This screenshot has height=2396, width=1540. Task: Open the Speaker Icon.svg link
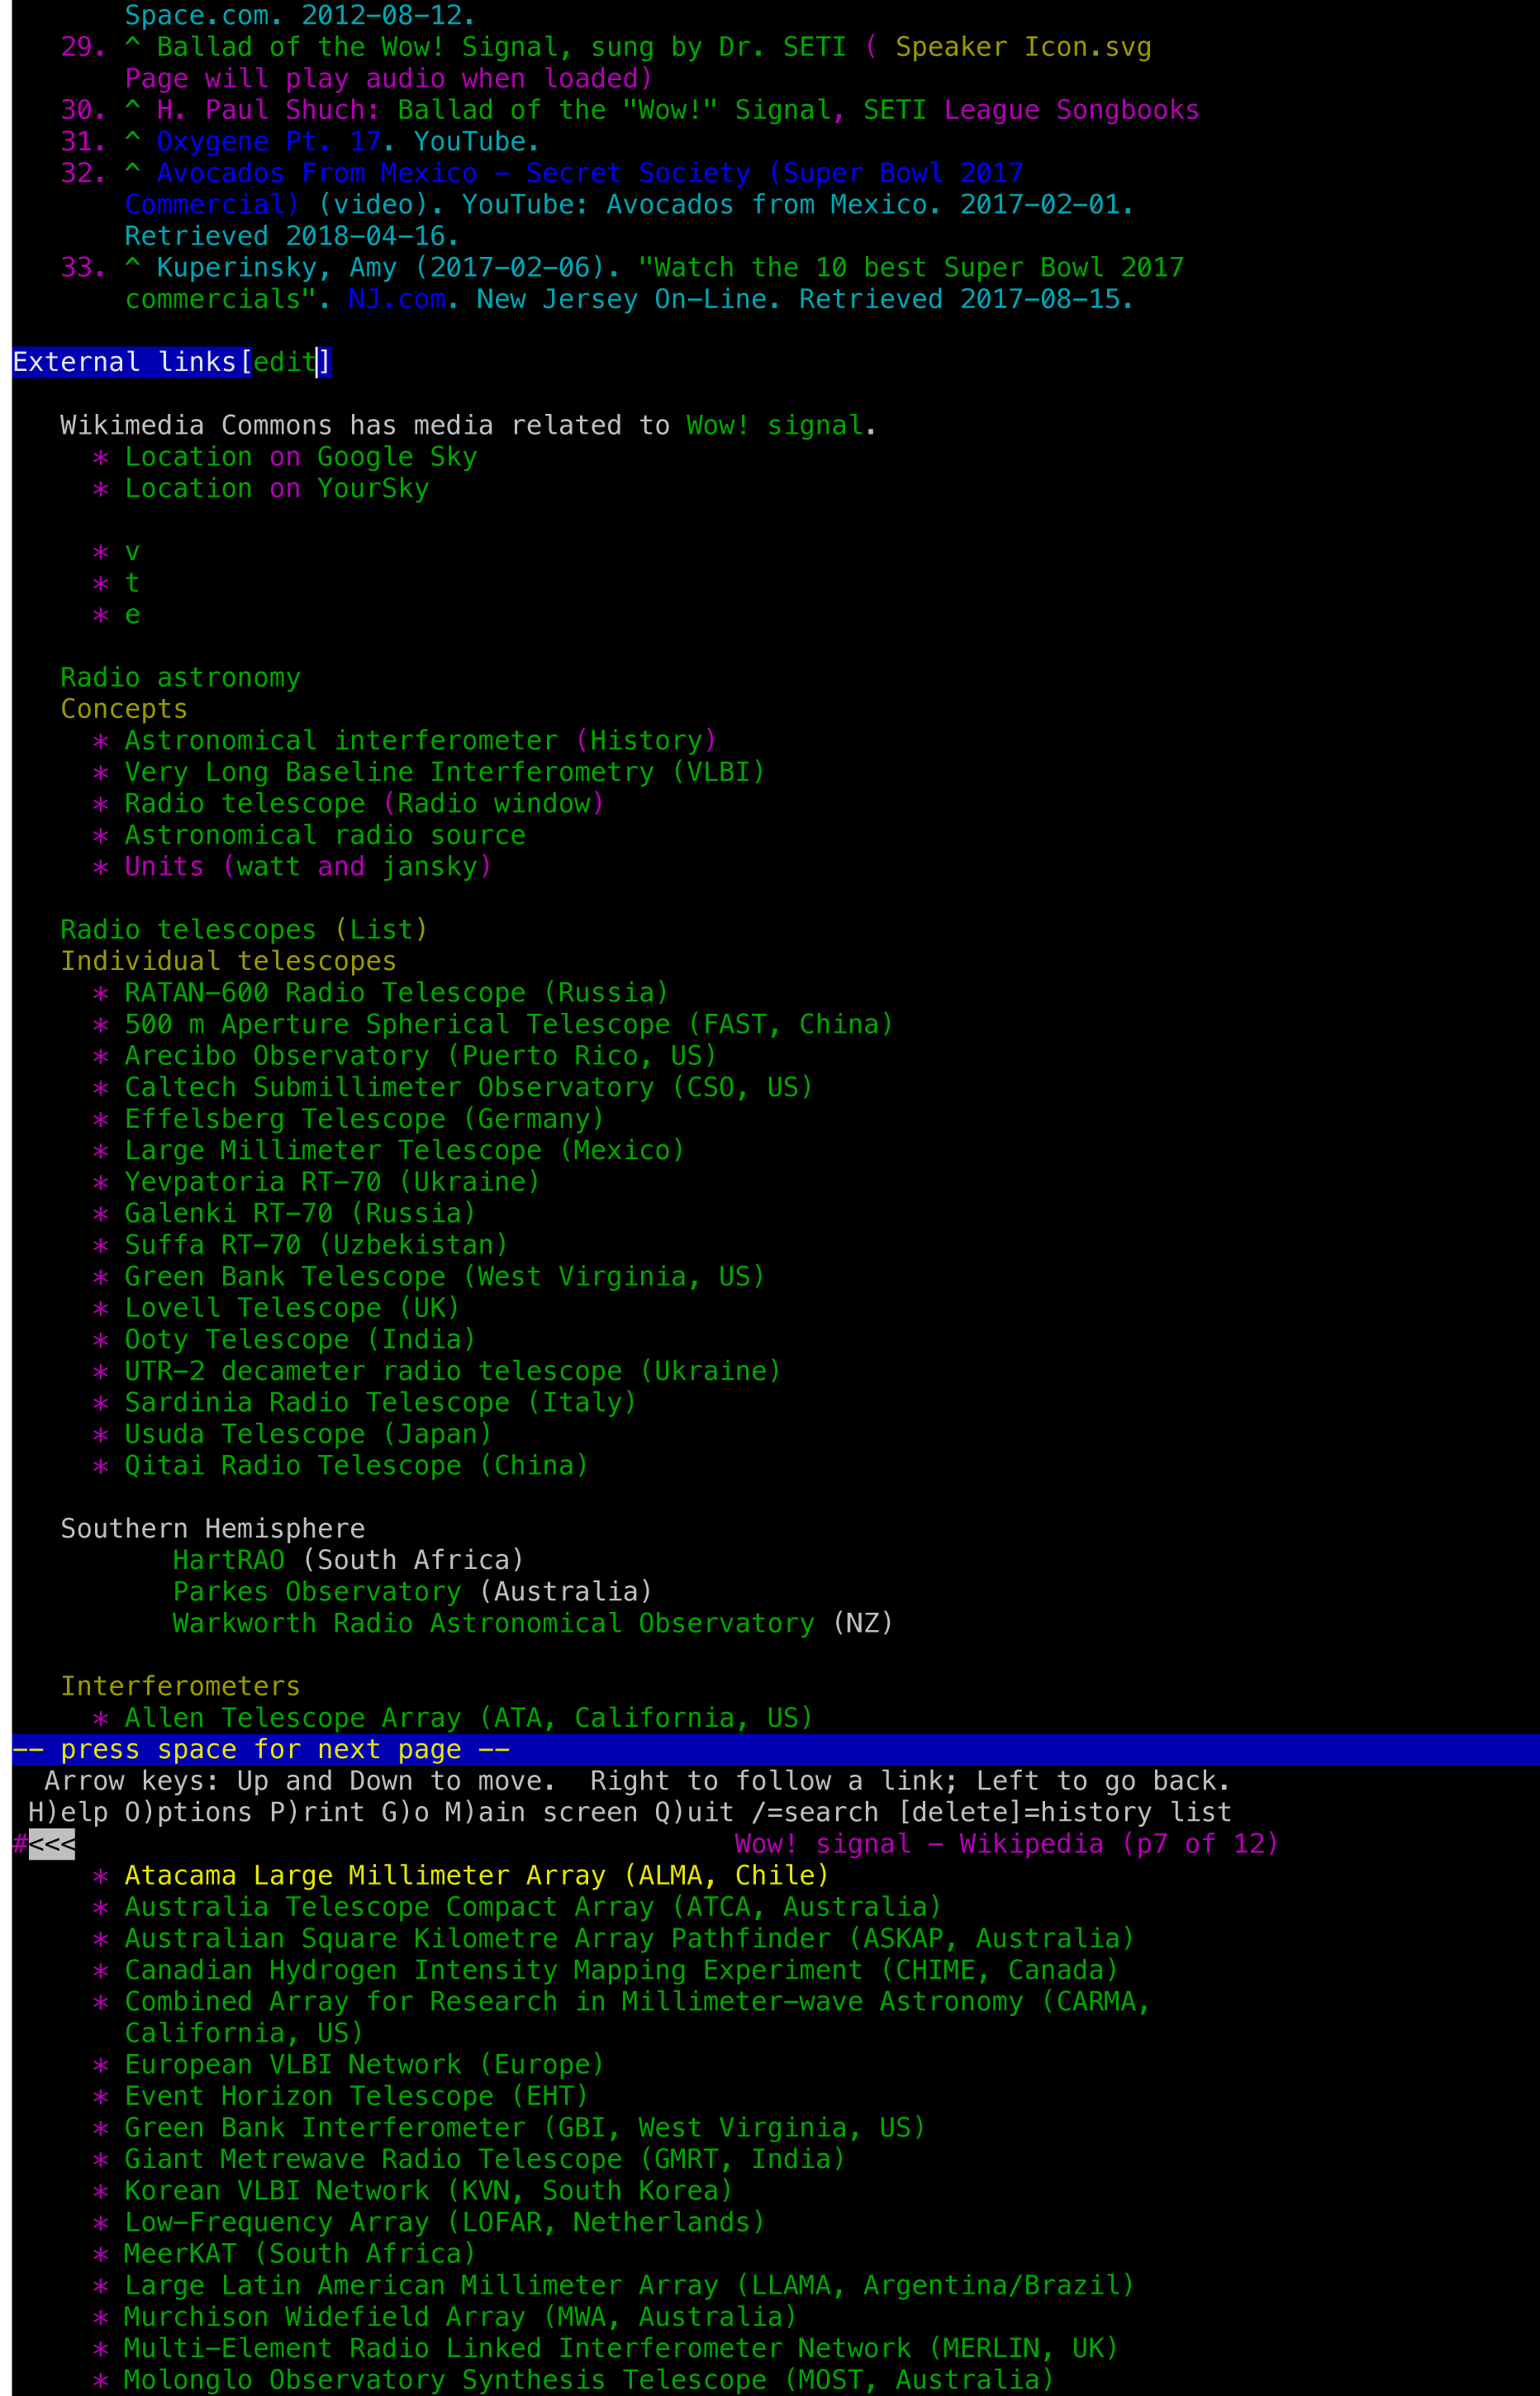pyautogui.click(x=1023, y=47)
